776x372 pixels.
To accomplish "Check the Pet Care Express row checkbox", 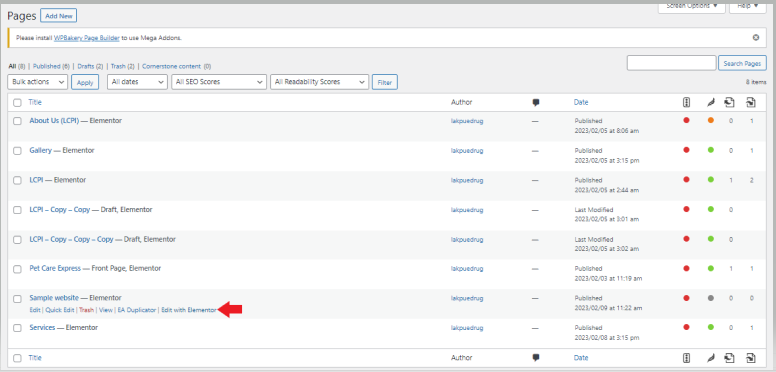I will pos(17,269).
